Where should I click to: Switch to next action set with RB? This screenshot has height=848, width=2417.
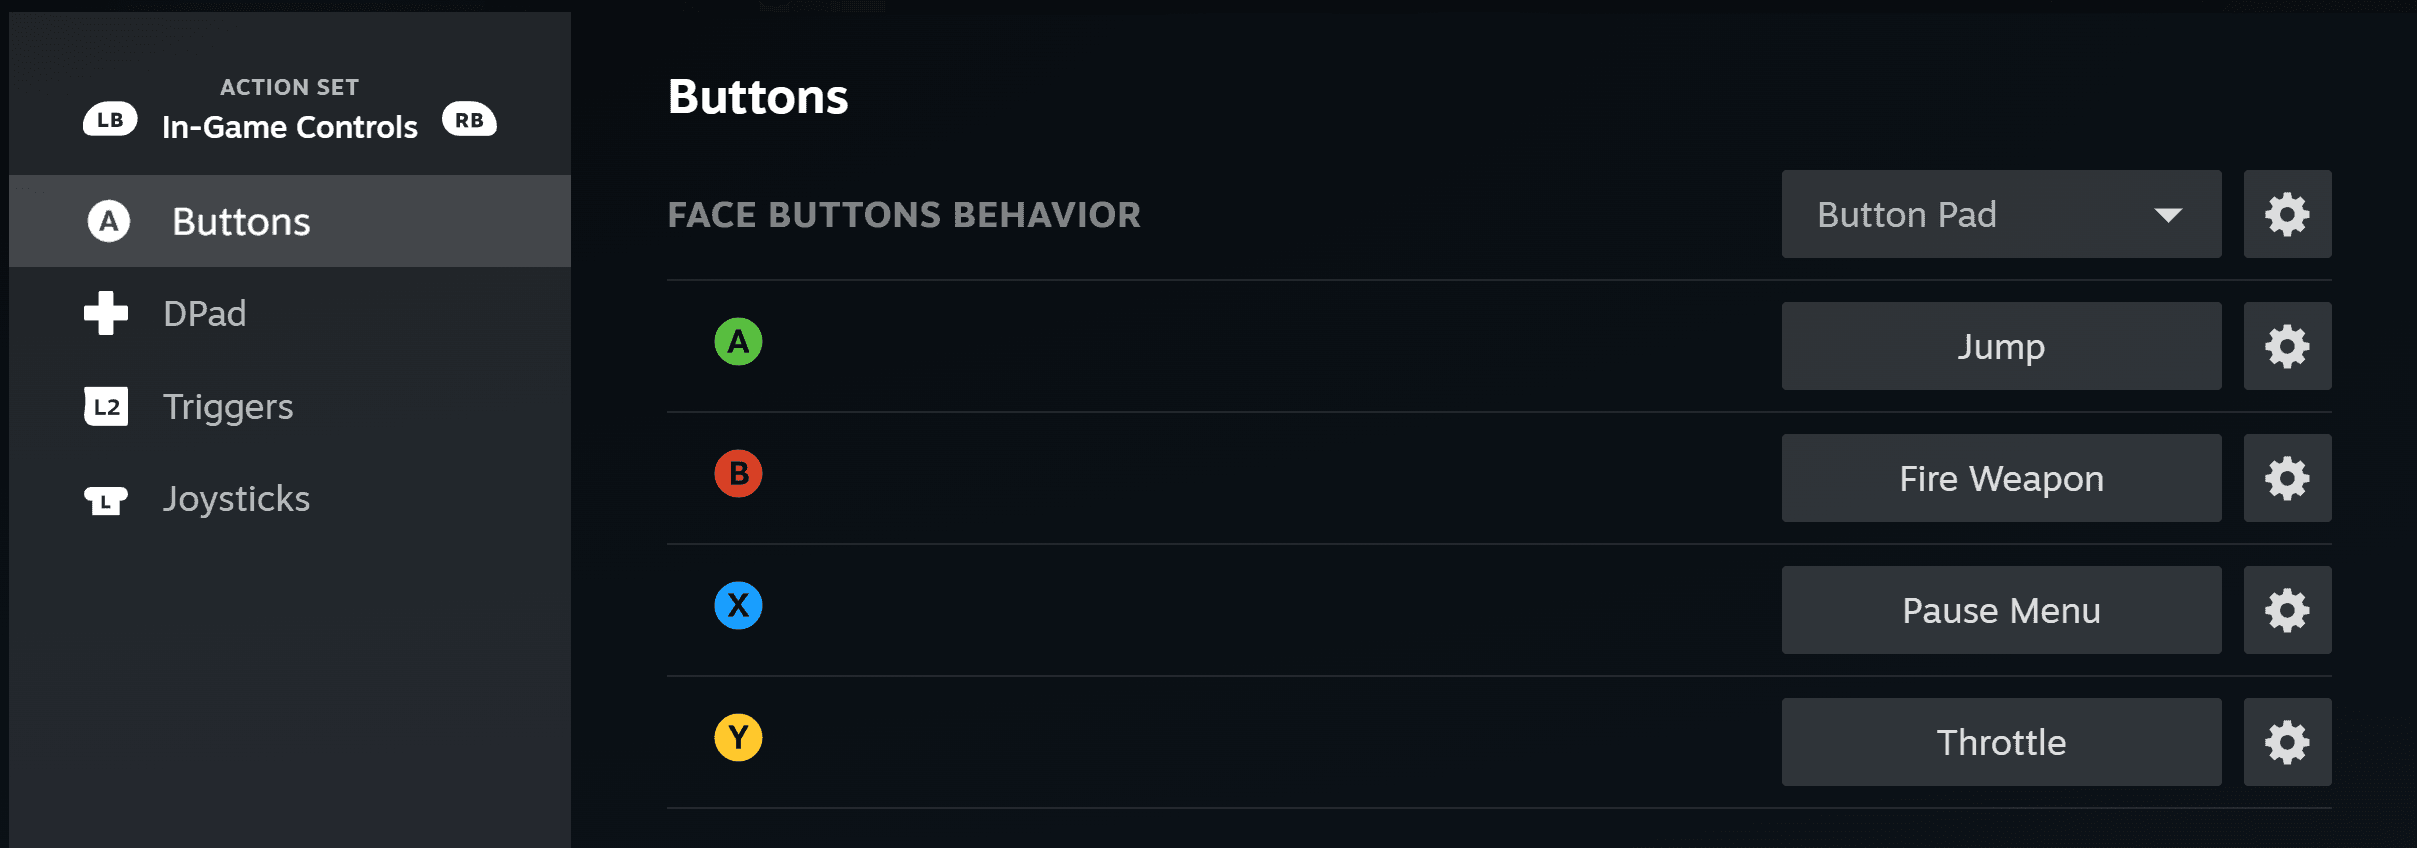click(469, 120)
